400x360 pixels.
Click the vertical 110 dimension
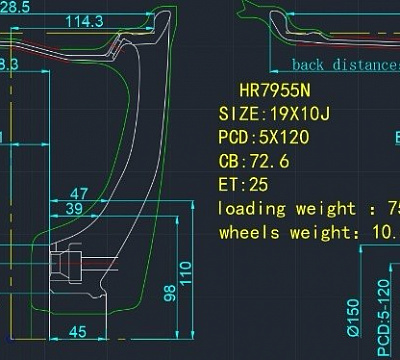click(x=186, y=273)
